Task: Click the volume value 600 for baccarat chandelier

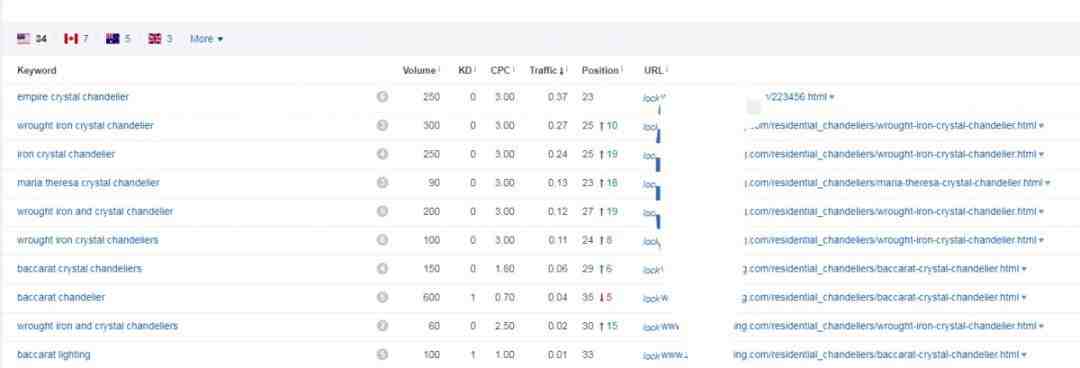Action: click(431, 297)
